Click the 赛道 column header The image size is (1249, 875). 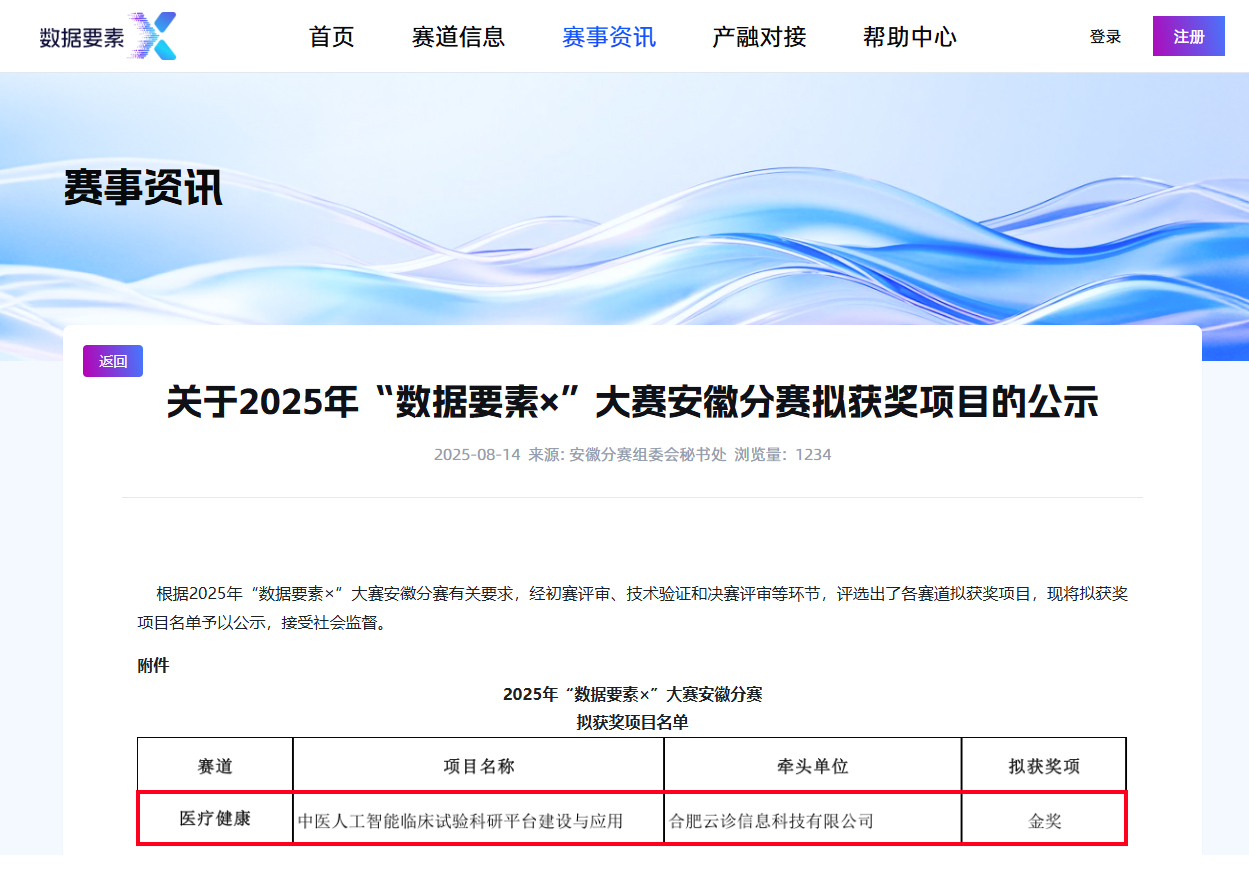215,765
